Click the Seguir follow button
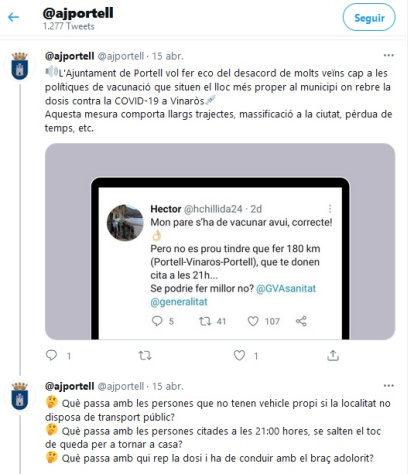 (x=369, y=18)
